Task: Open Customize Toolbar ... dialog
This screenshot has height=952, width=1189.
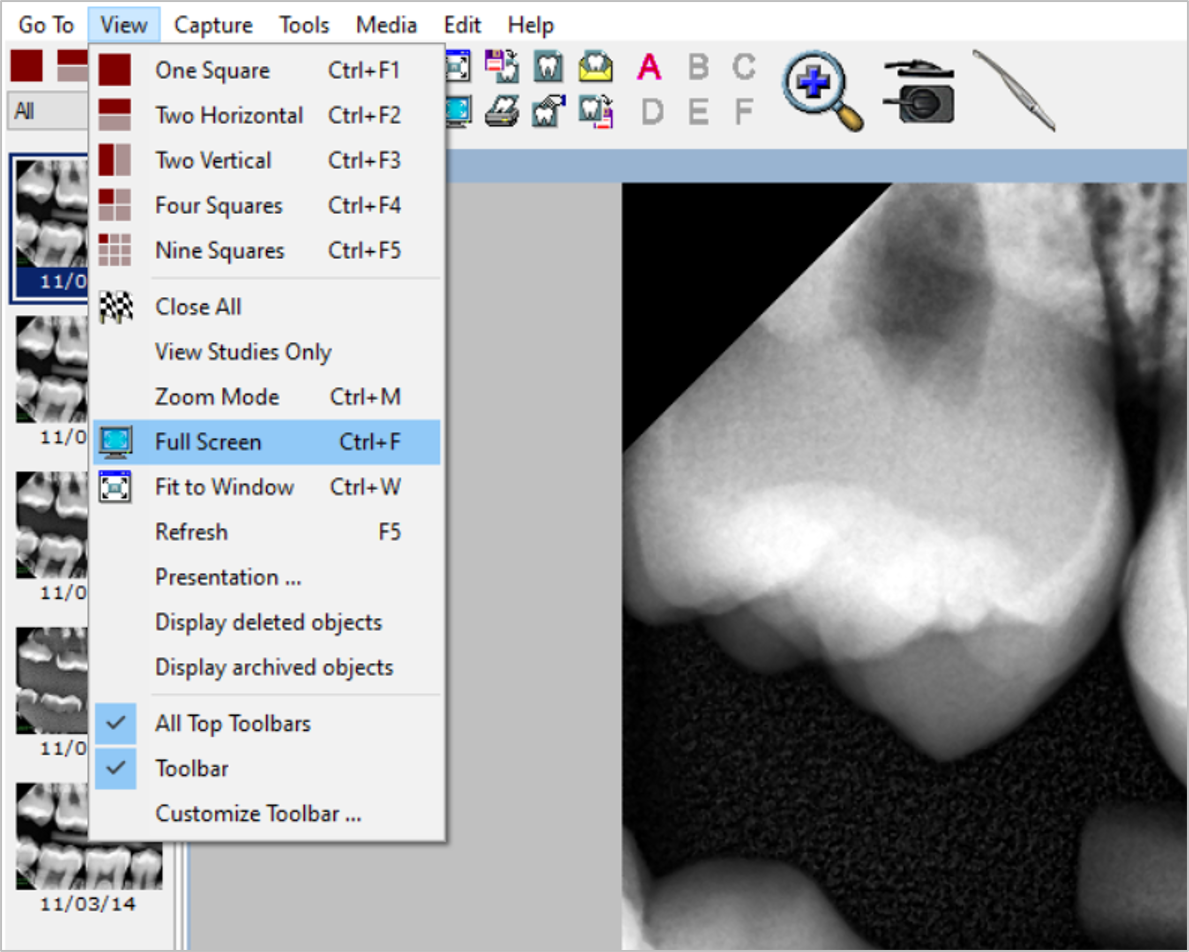Action: pos(267,814)
